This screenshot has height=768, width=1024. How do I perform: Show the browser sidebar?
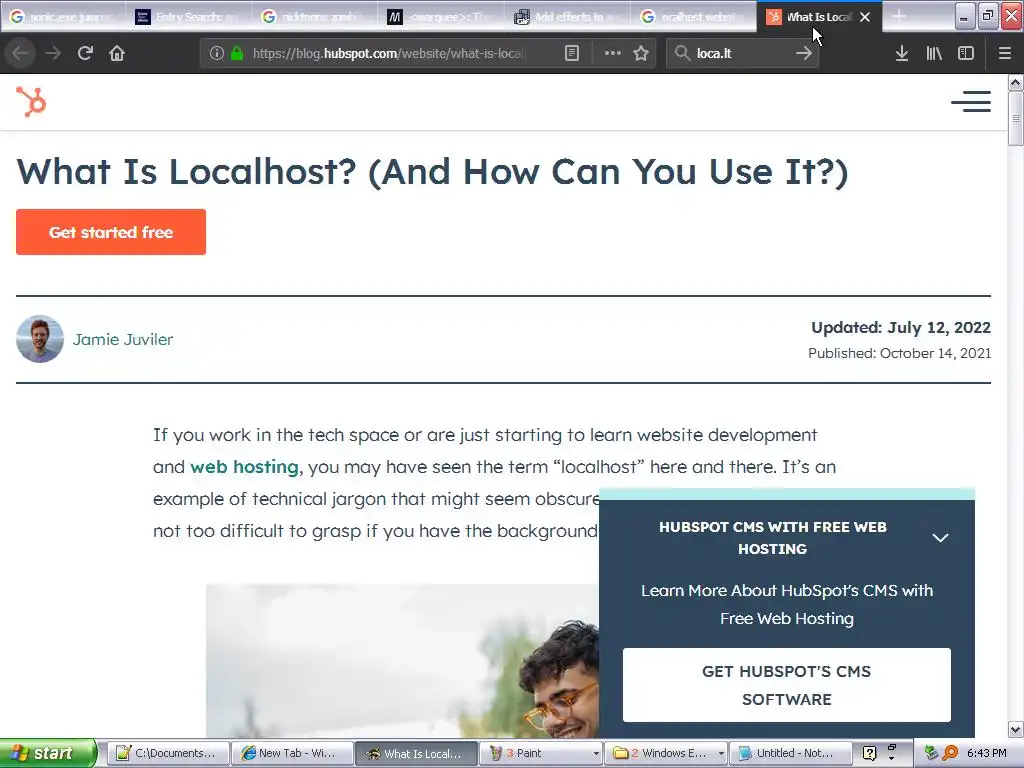pos(966,53)
